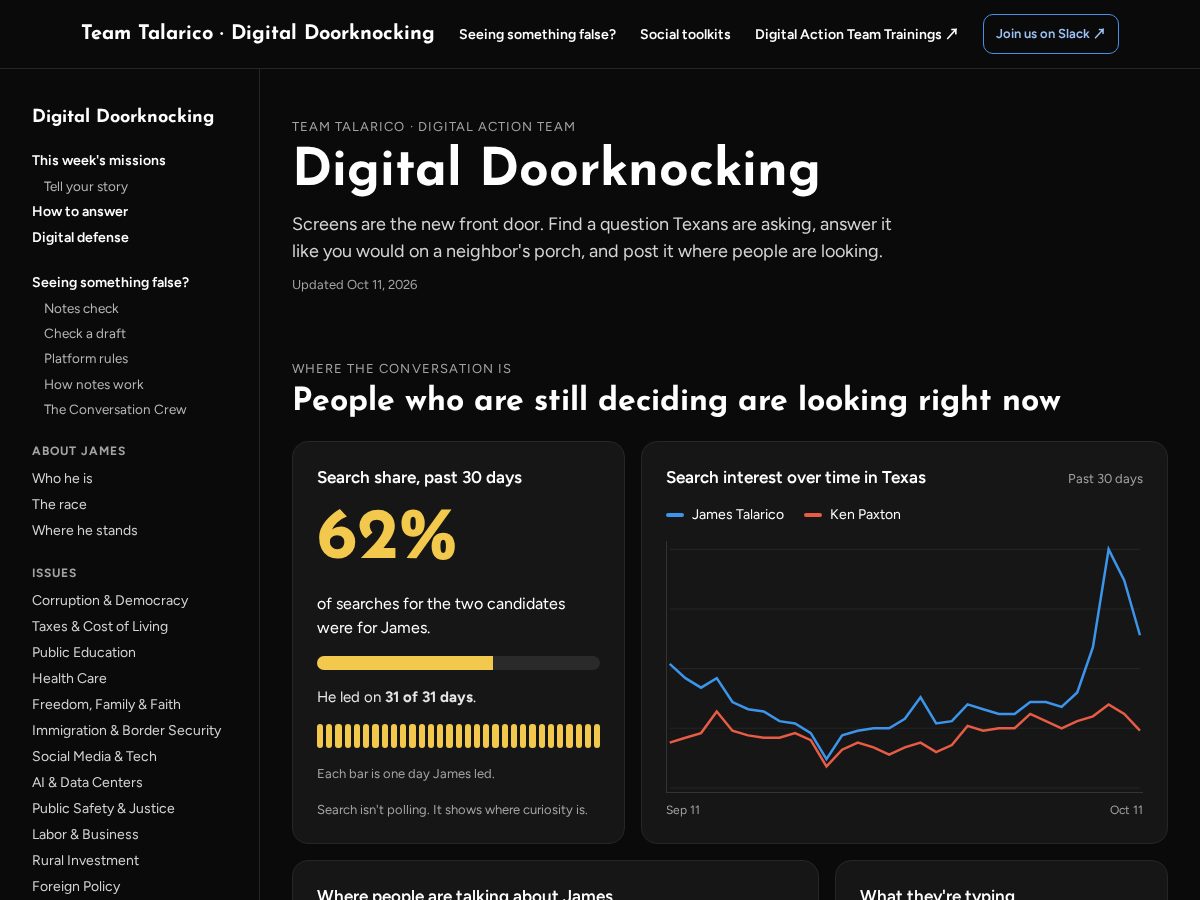
Task: Open The race link
Action: click(59, 504)
